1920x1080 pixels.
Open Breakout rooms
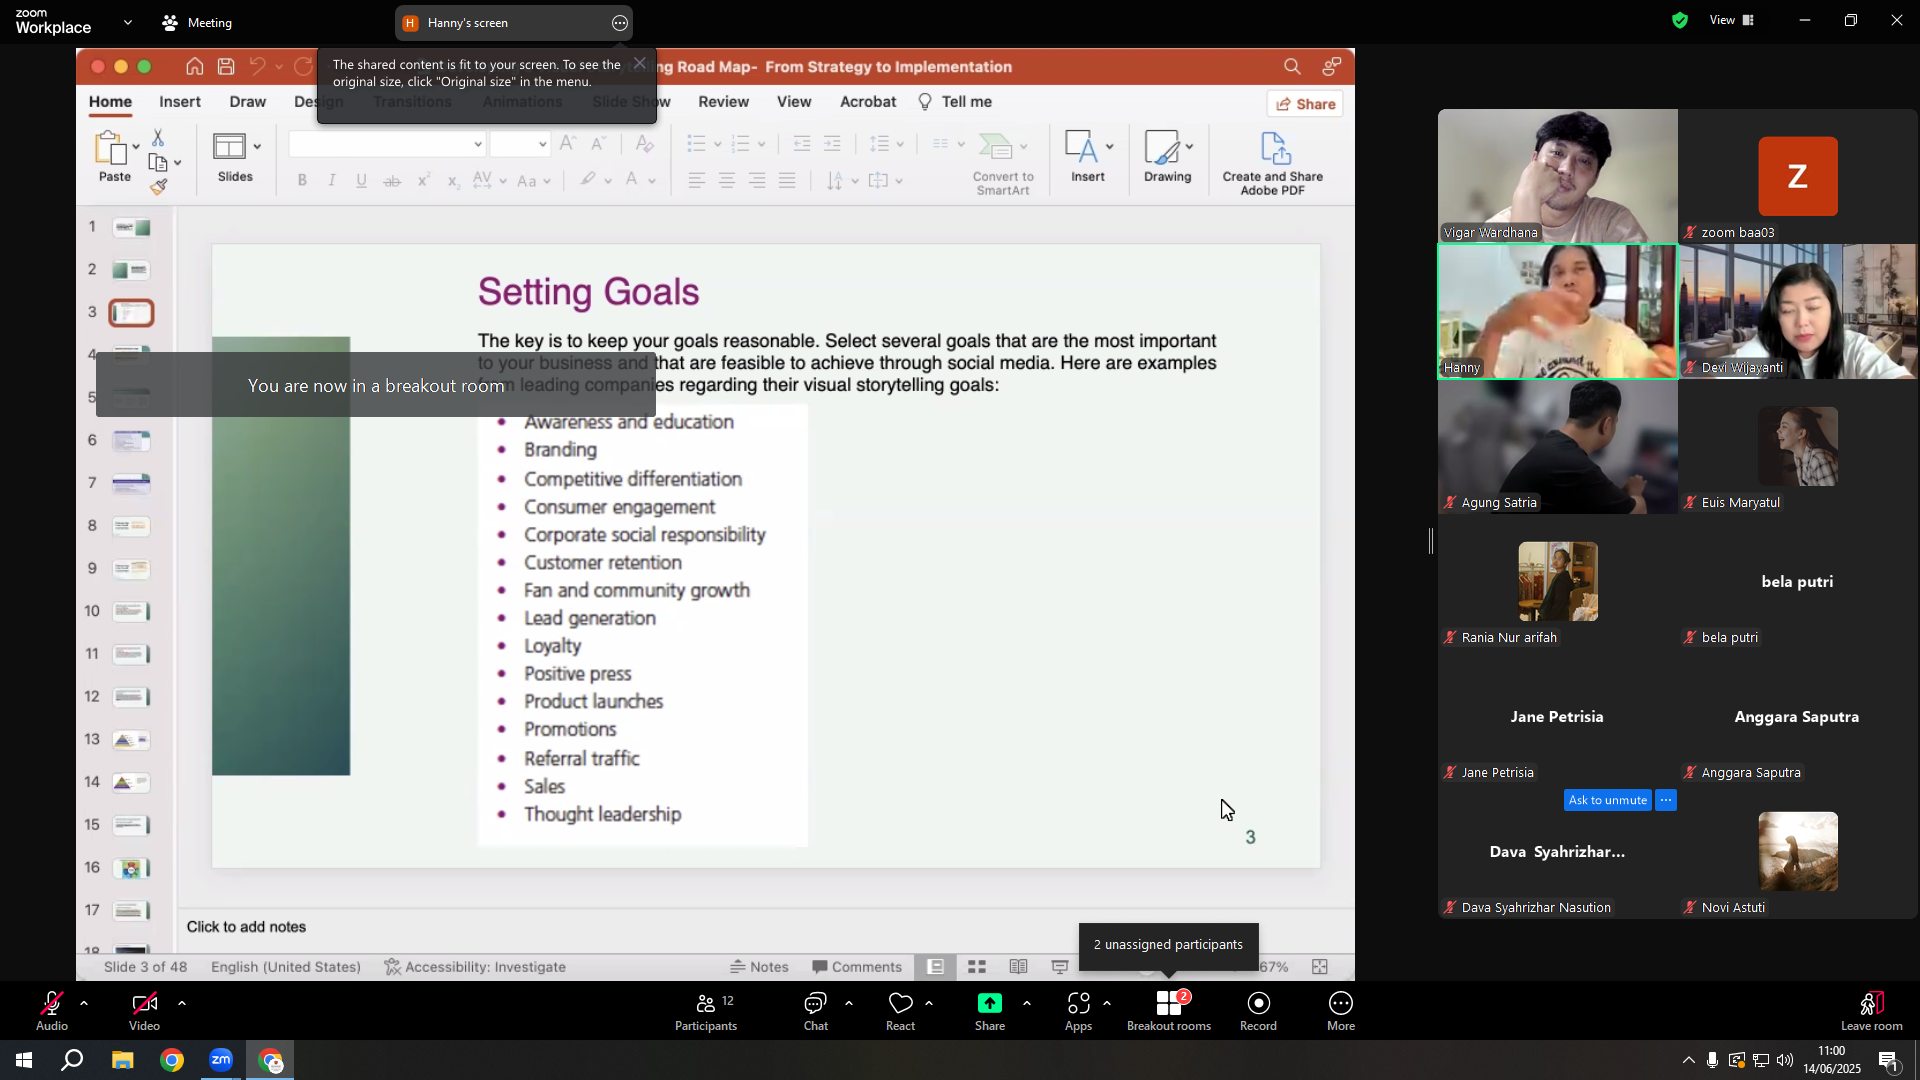click(x=1169, y=1010)
